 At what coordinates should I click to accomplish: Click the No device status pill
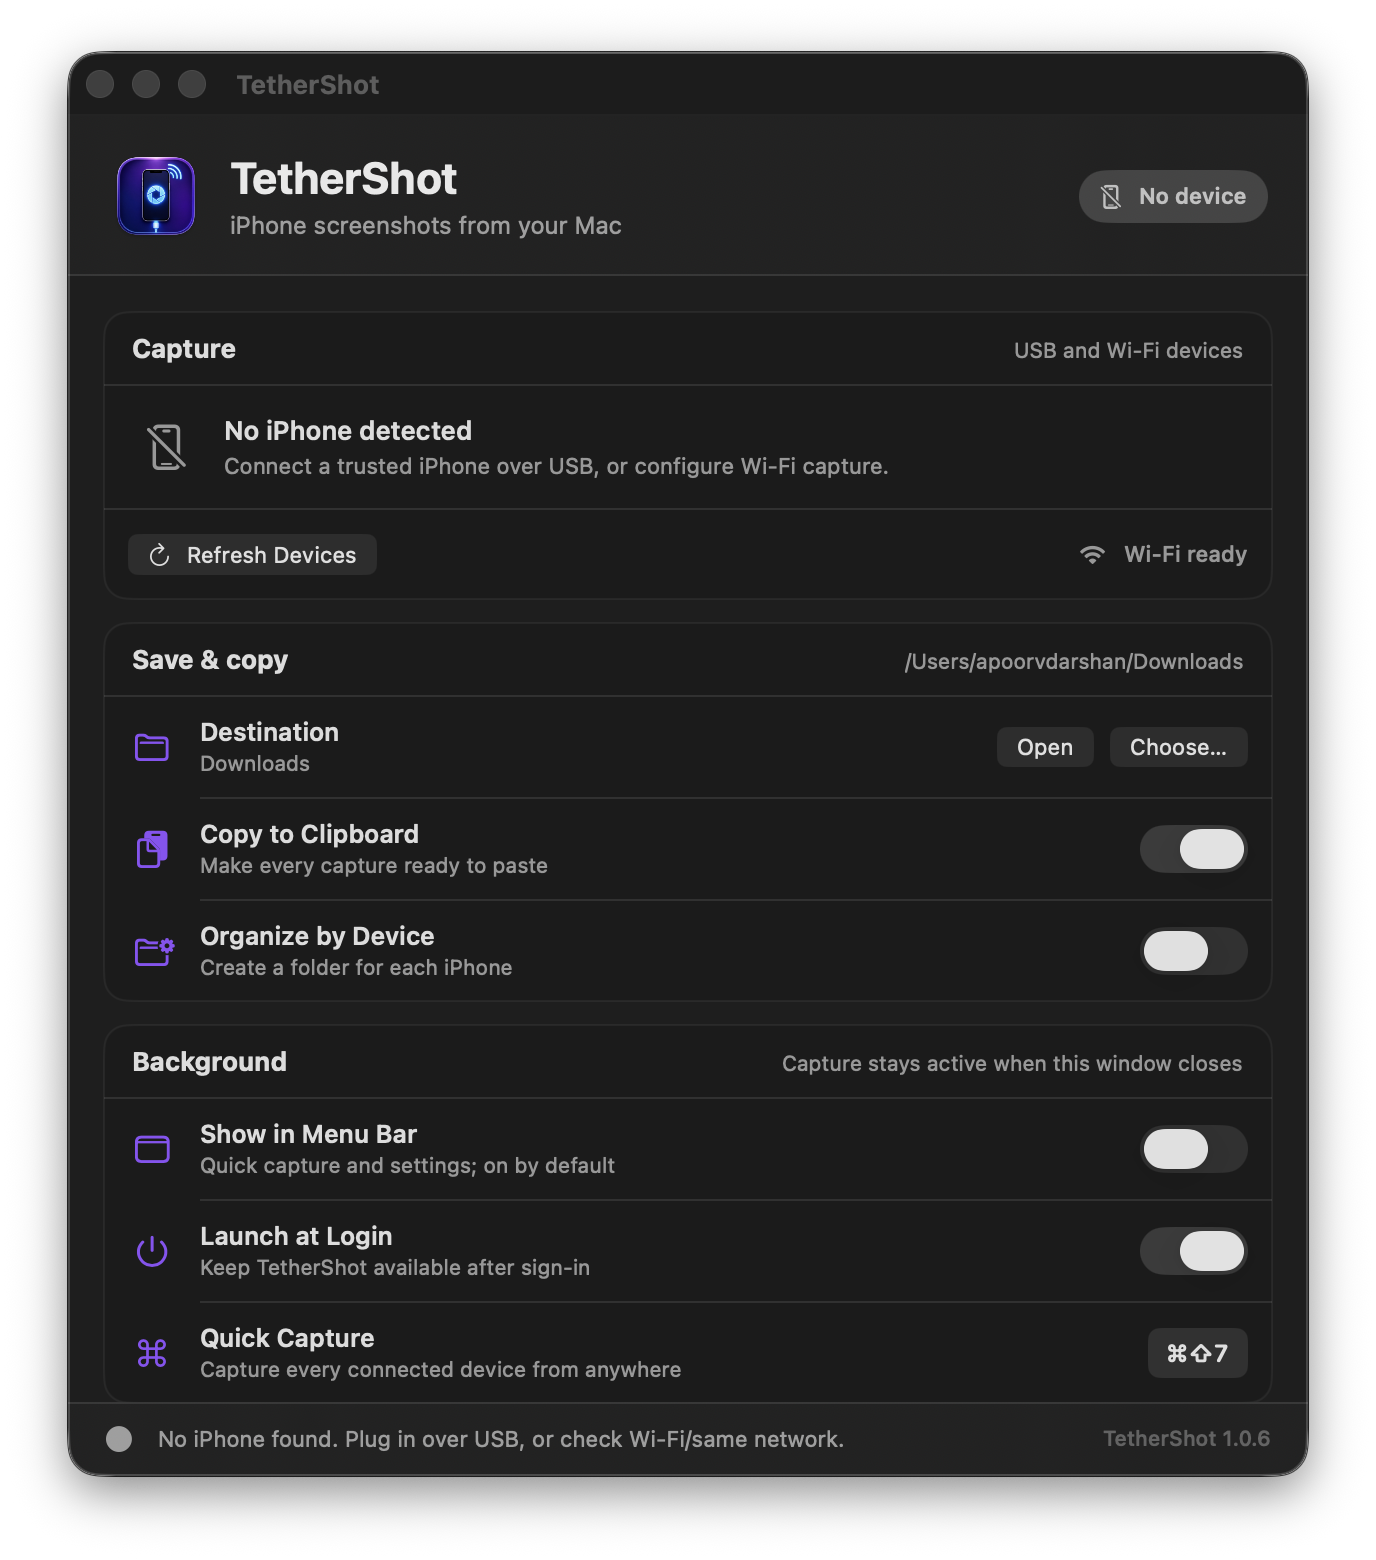coord(1173,197)
